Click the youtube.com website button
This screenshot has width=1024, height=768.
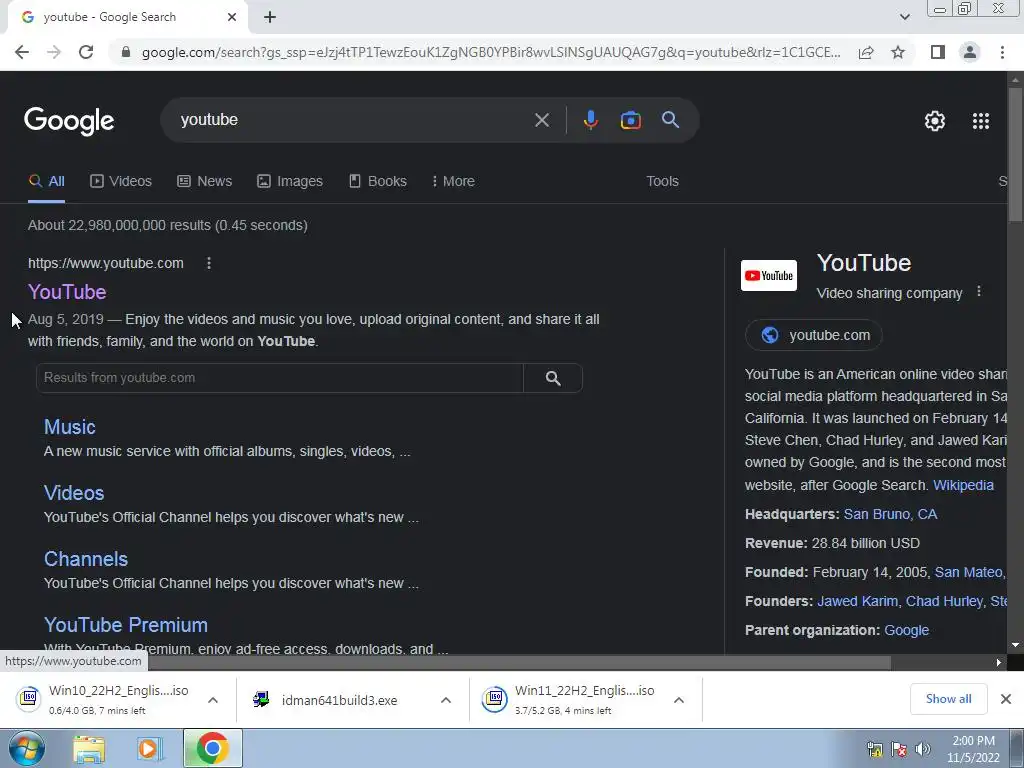click(814, 335)
